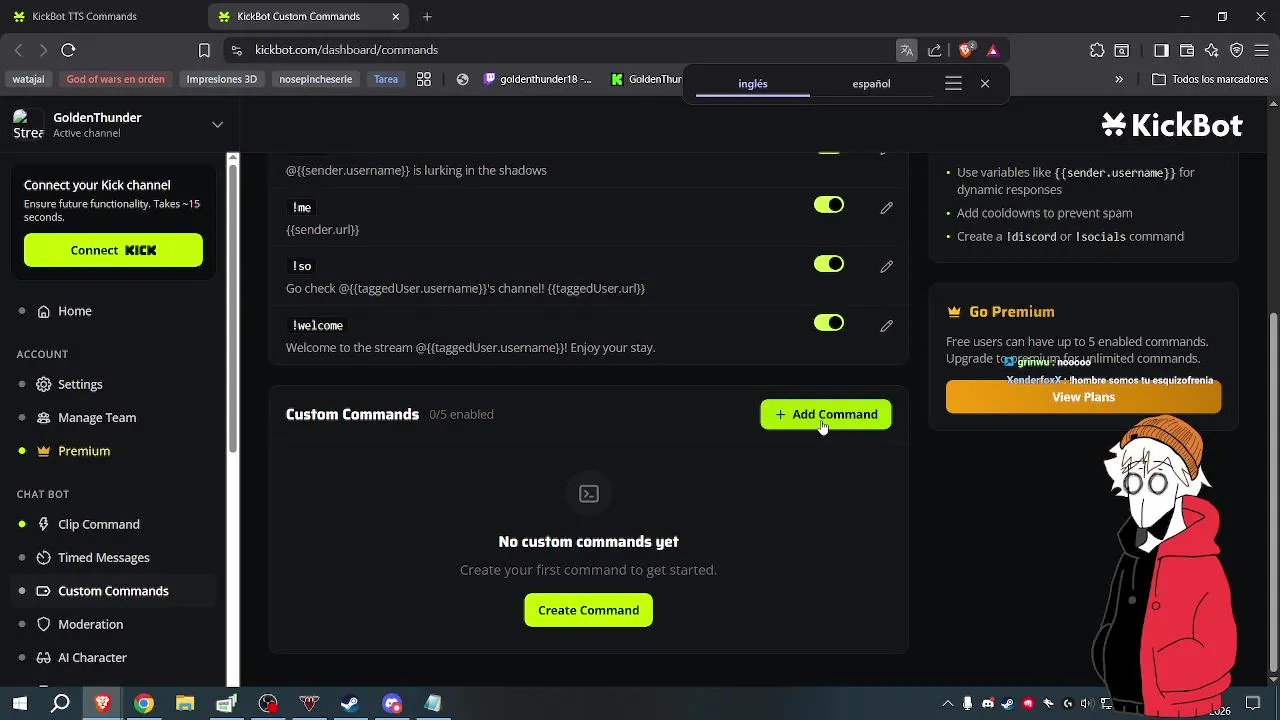Viewport: 1280px width, 720px height.
Task: Open Windows Start menu
Action: coord(19,704)
